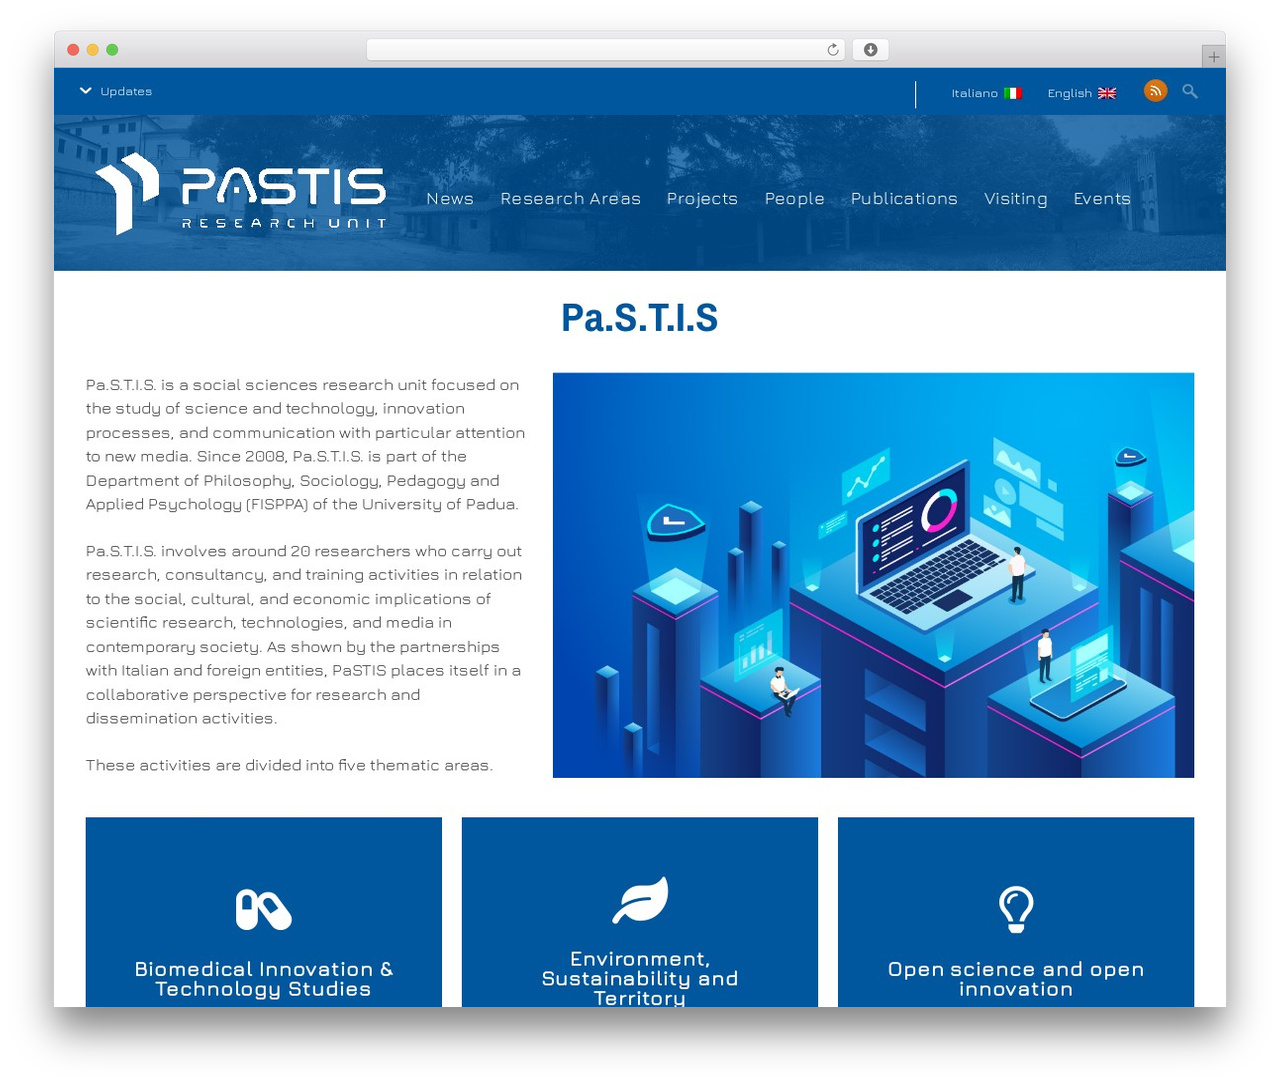
Task: Click the isometric laptop illustration image
Action: pos(873,575)
